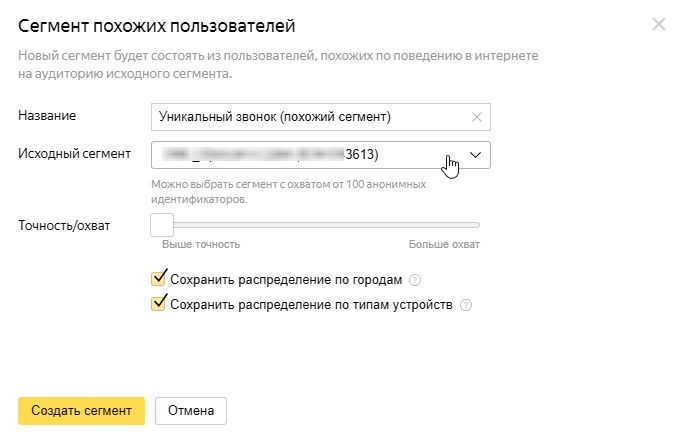This screenshot has width=683, height=440.
Task: Click the Больше охват slider label
Action: 444,244
